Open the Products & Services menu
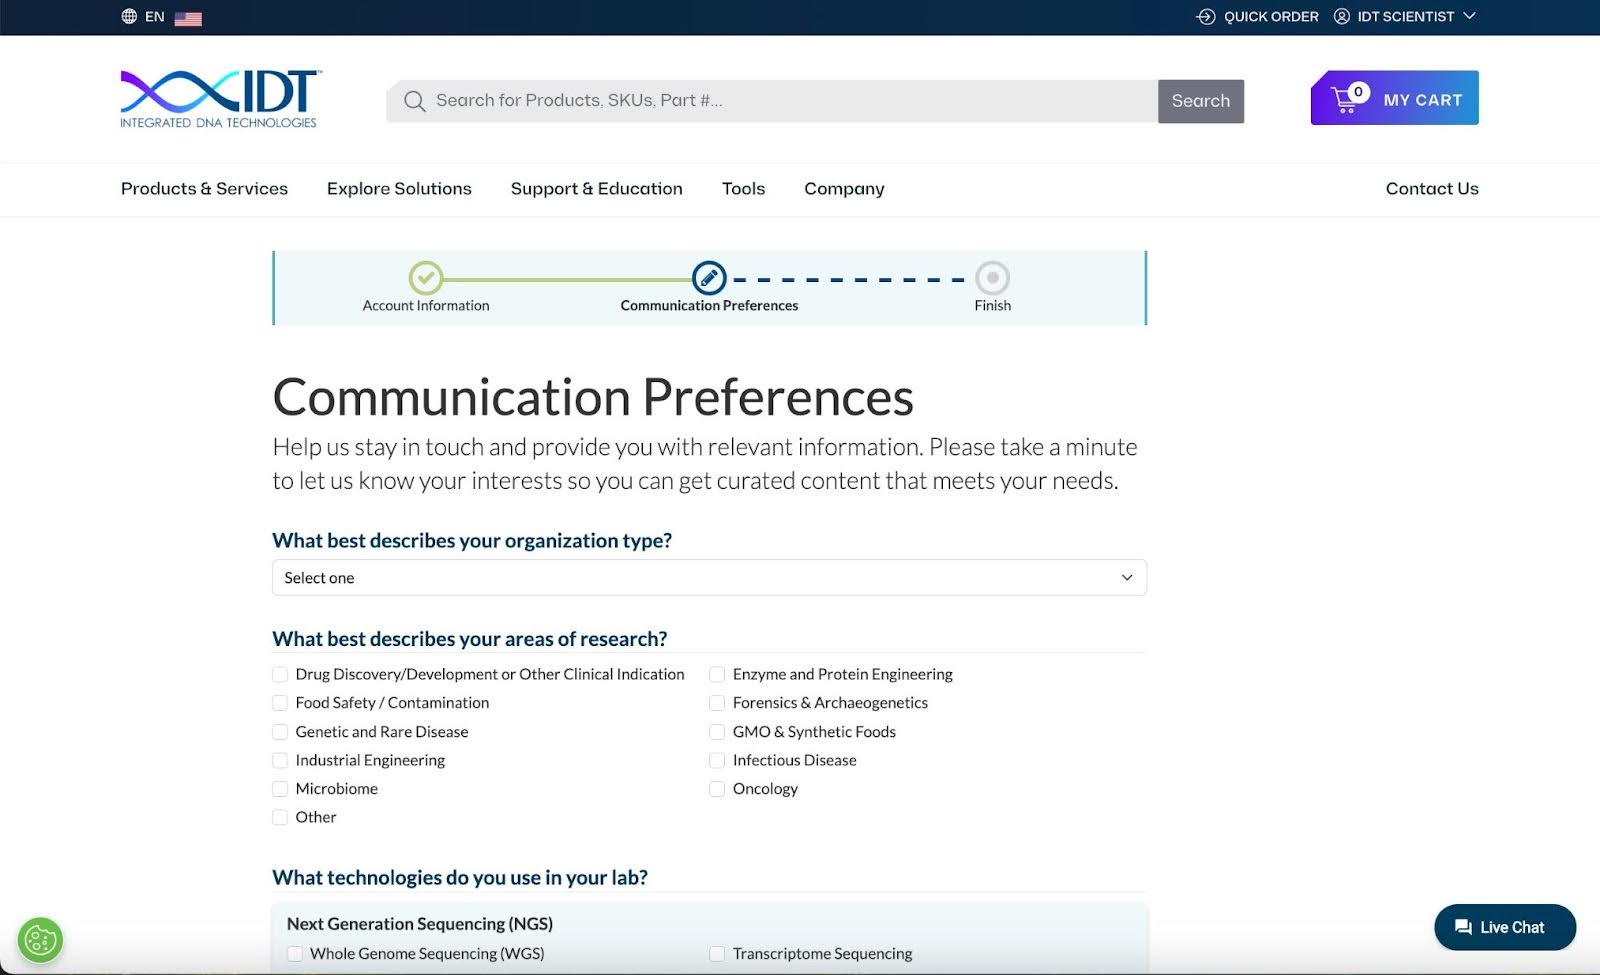 (x=204, y=189)
